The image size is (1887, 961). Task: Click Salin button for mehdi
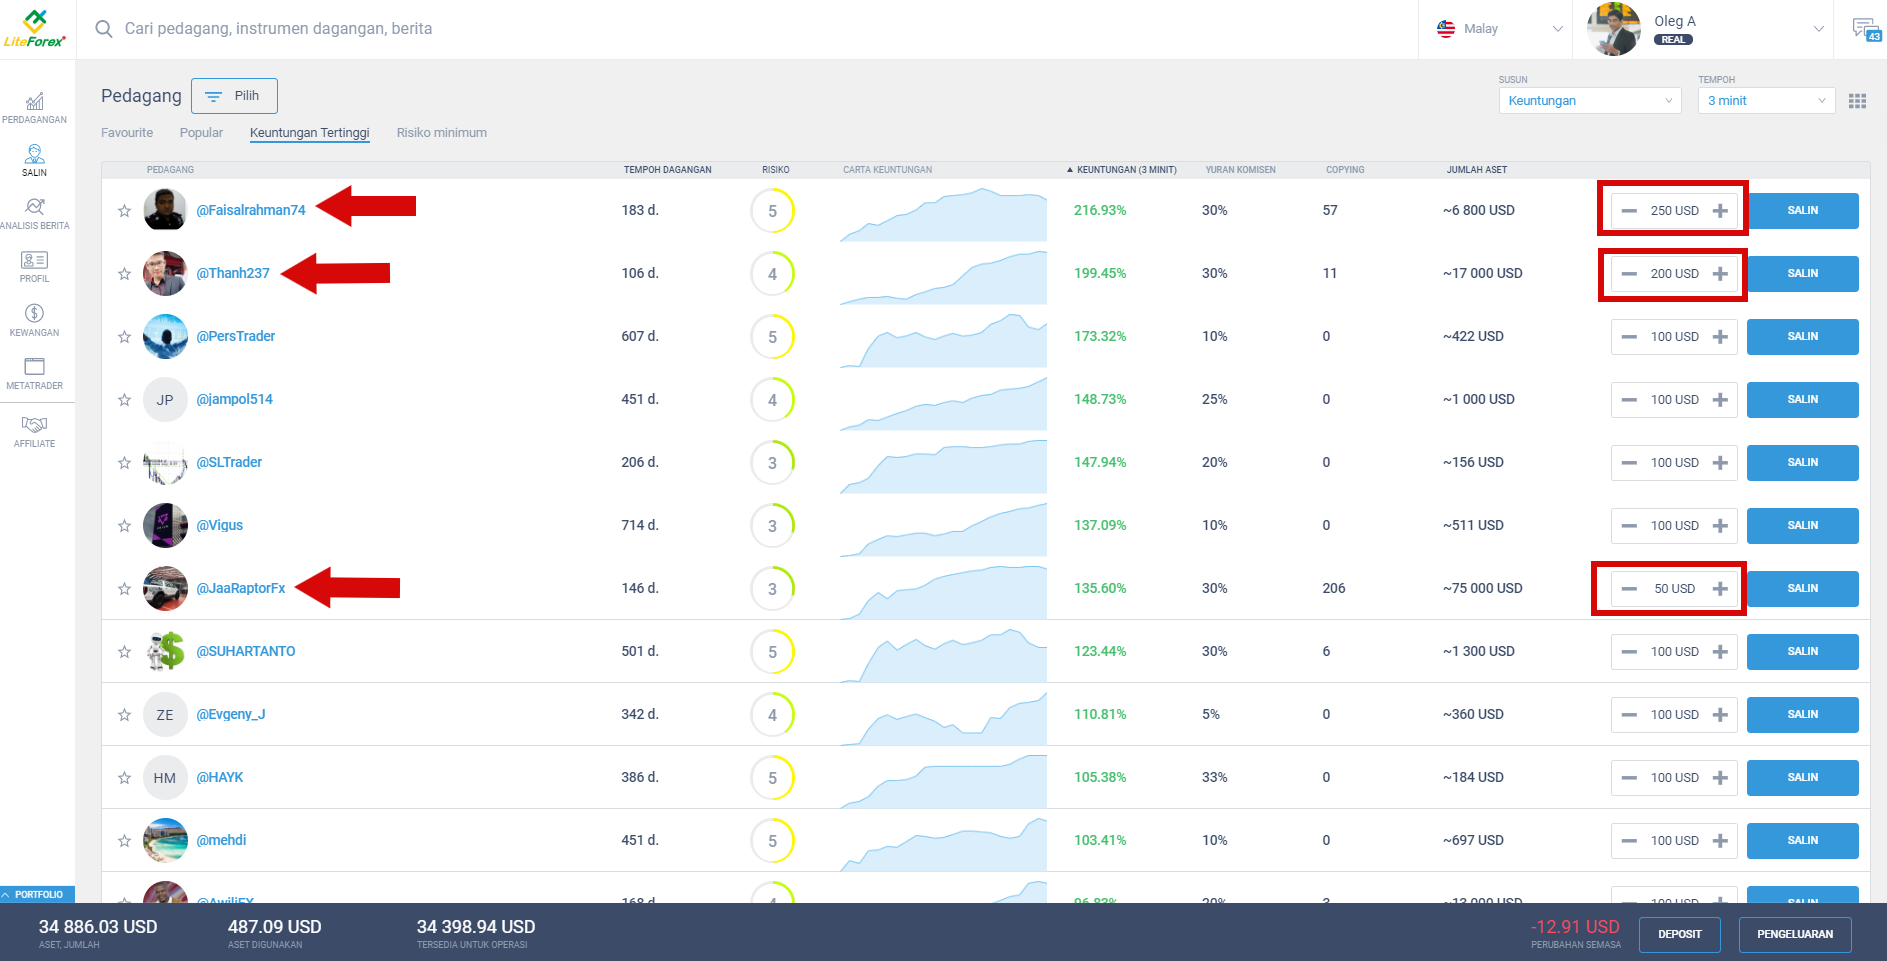point(1802,841)
